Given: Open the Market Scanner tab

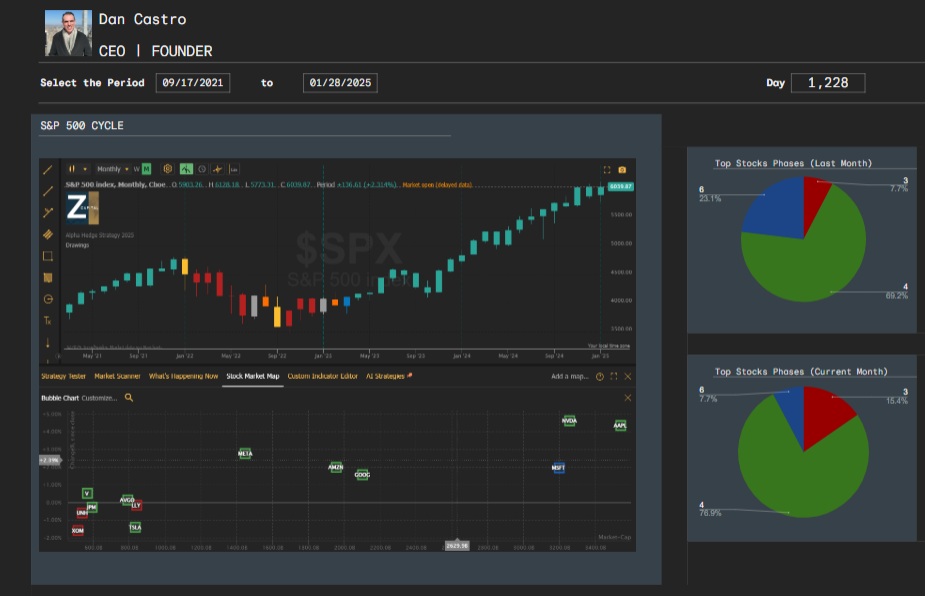Looking at the screenshot, I should [x=117, y=376].
